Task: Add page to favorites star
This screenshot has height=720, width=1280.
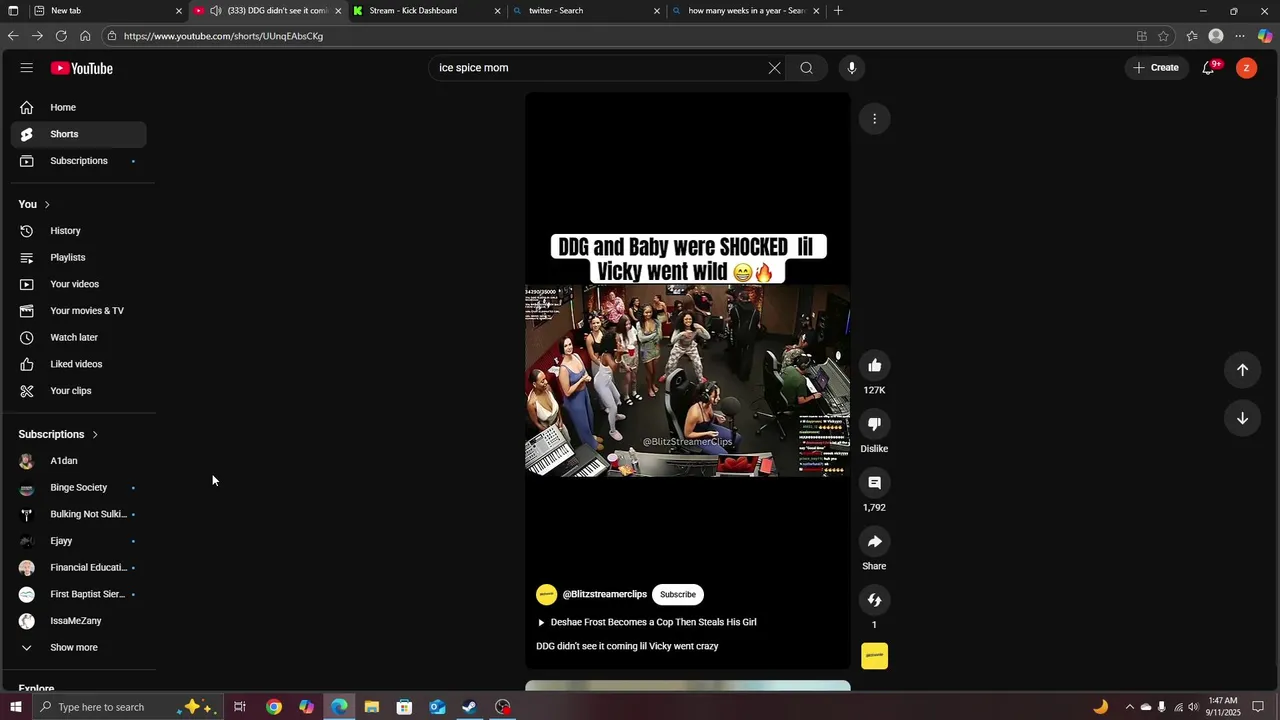Action: (1163, 36)
